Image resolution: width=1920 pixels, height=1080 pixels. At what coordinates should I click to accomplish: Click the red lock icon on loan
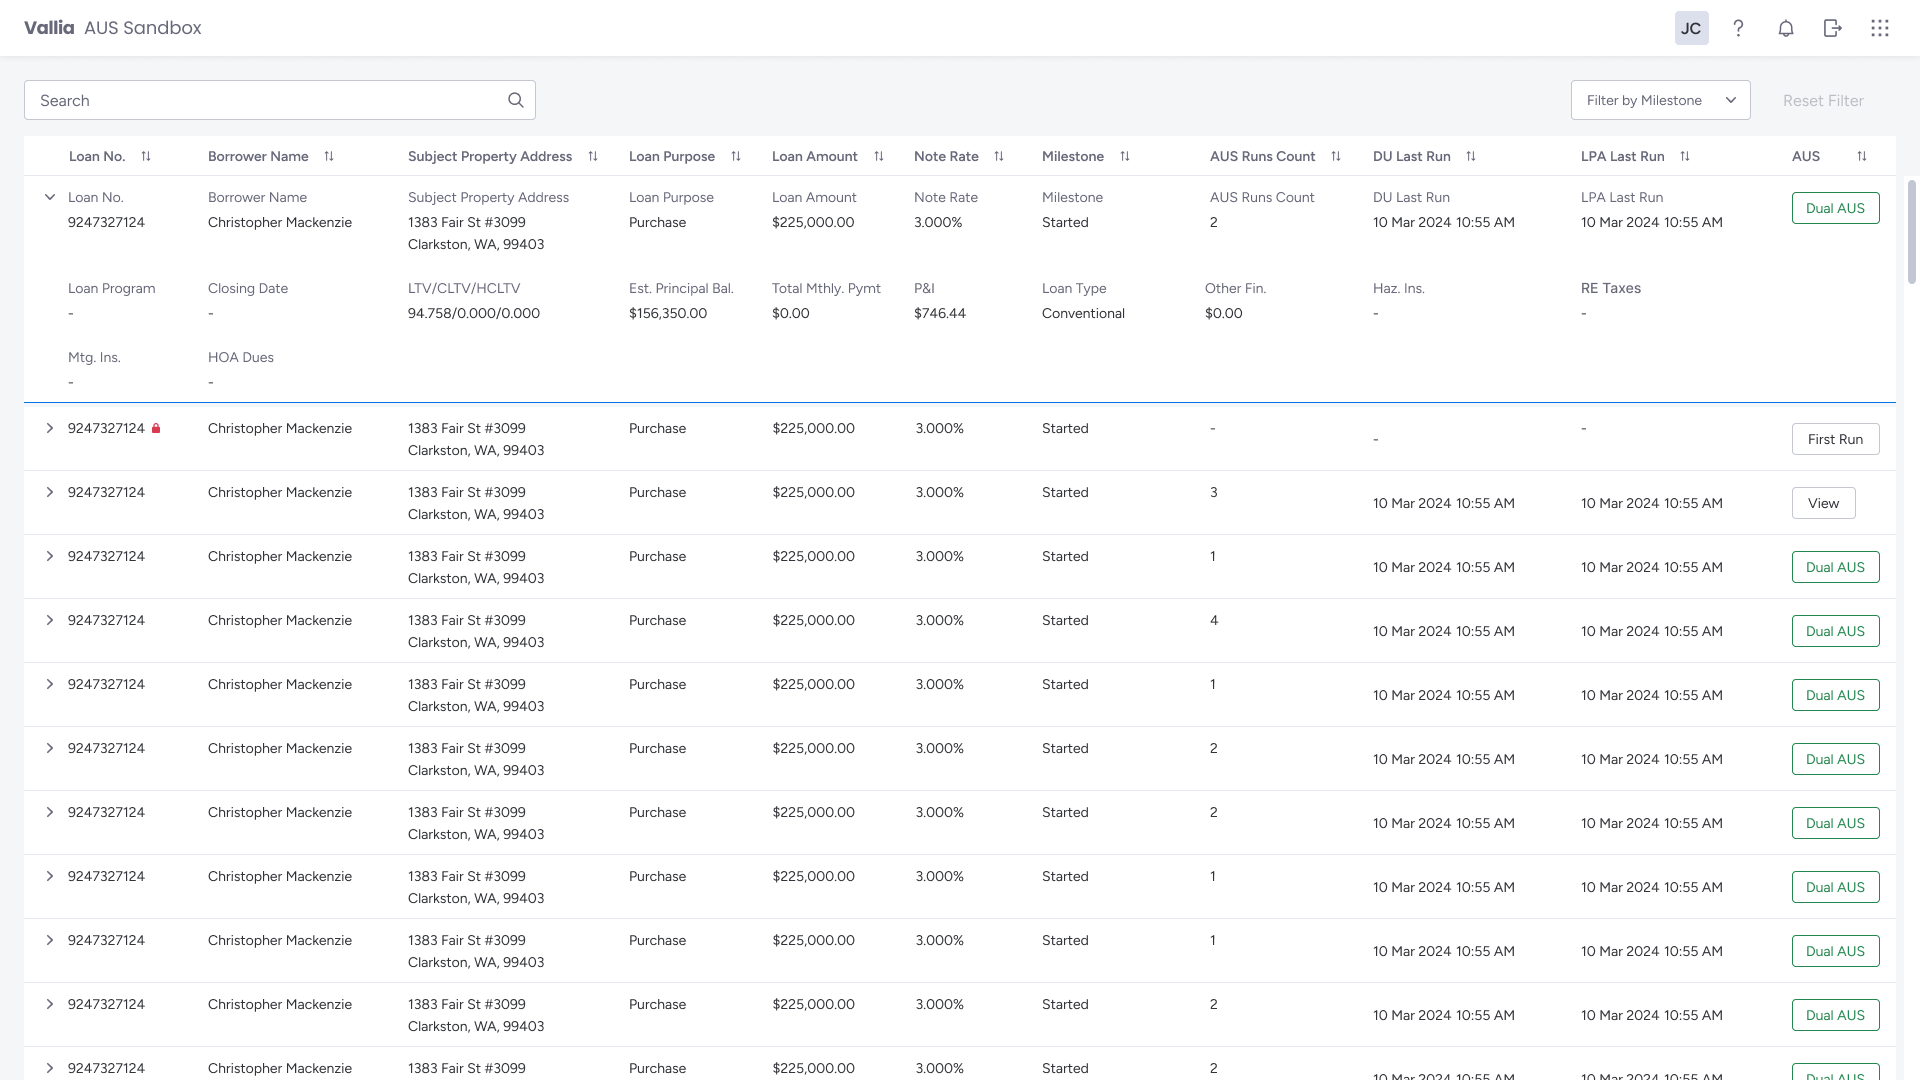pos(156,428)
